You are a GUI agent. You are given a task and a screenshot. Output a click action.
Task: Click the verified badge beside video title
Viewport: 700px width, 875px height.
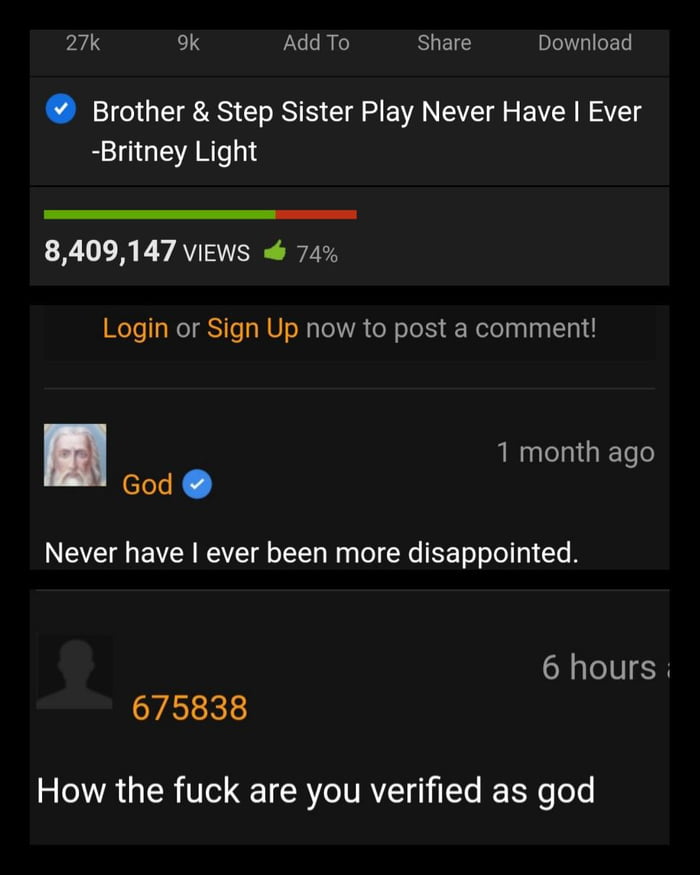tap(60, 109)
